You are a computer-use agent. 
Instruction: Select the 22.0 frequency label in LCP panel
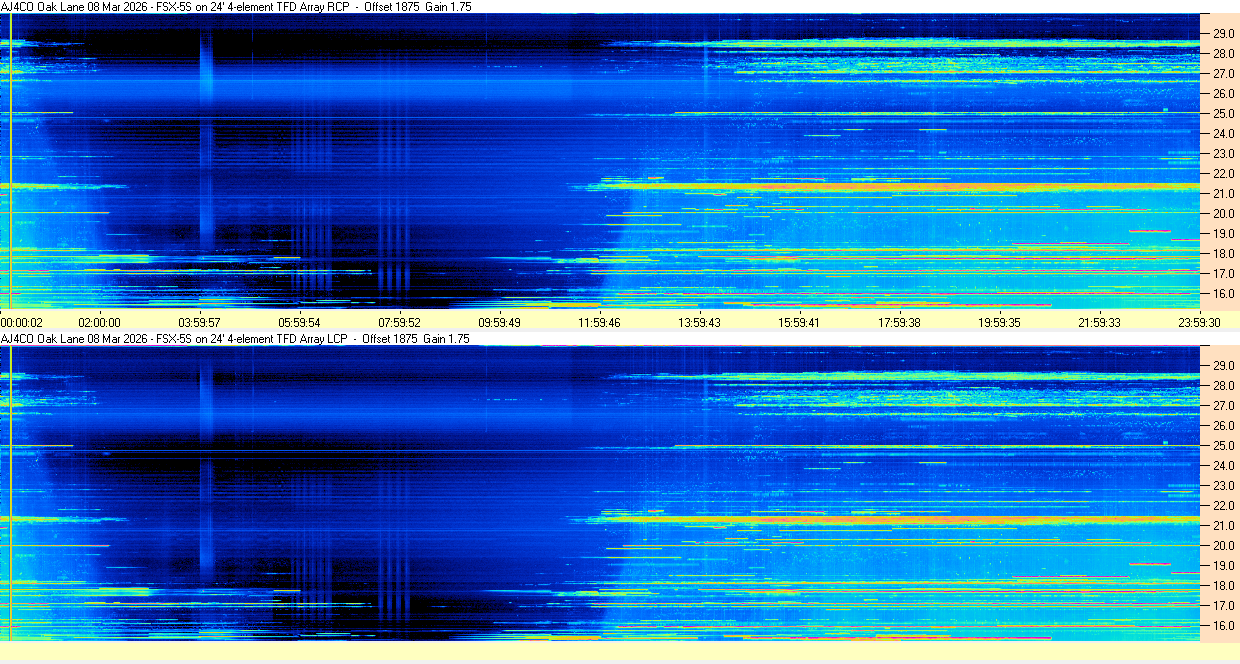pyautogui.click(x=1223, y=506)
